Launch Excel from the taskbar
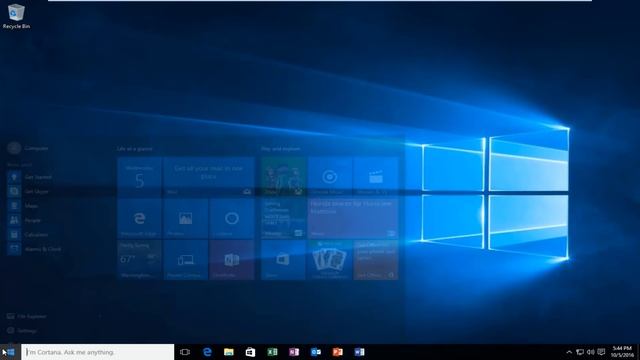 pos(272,352)
